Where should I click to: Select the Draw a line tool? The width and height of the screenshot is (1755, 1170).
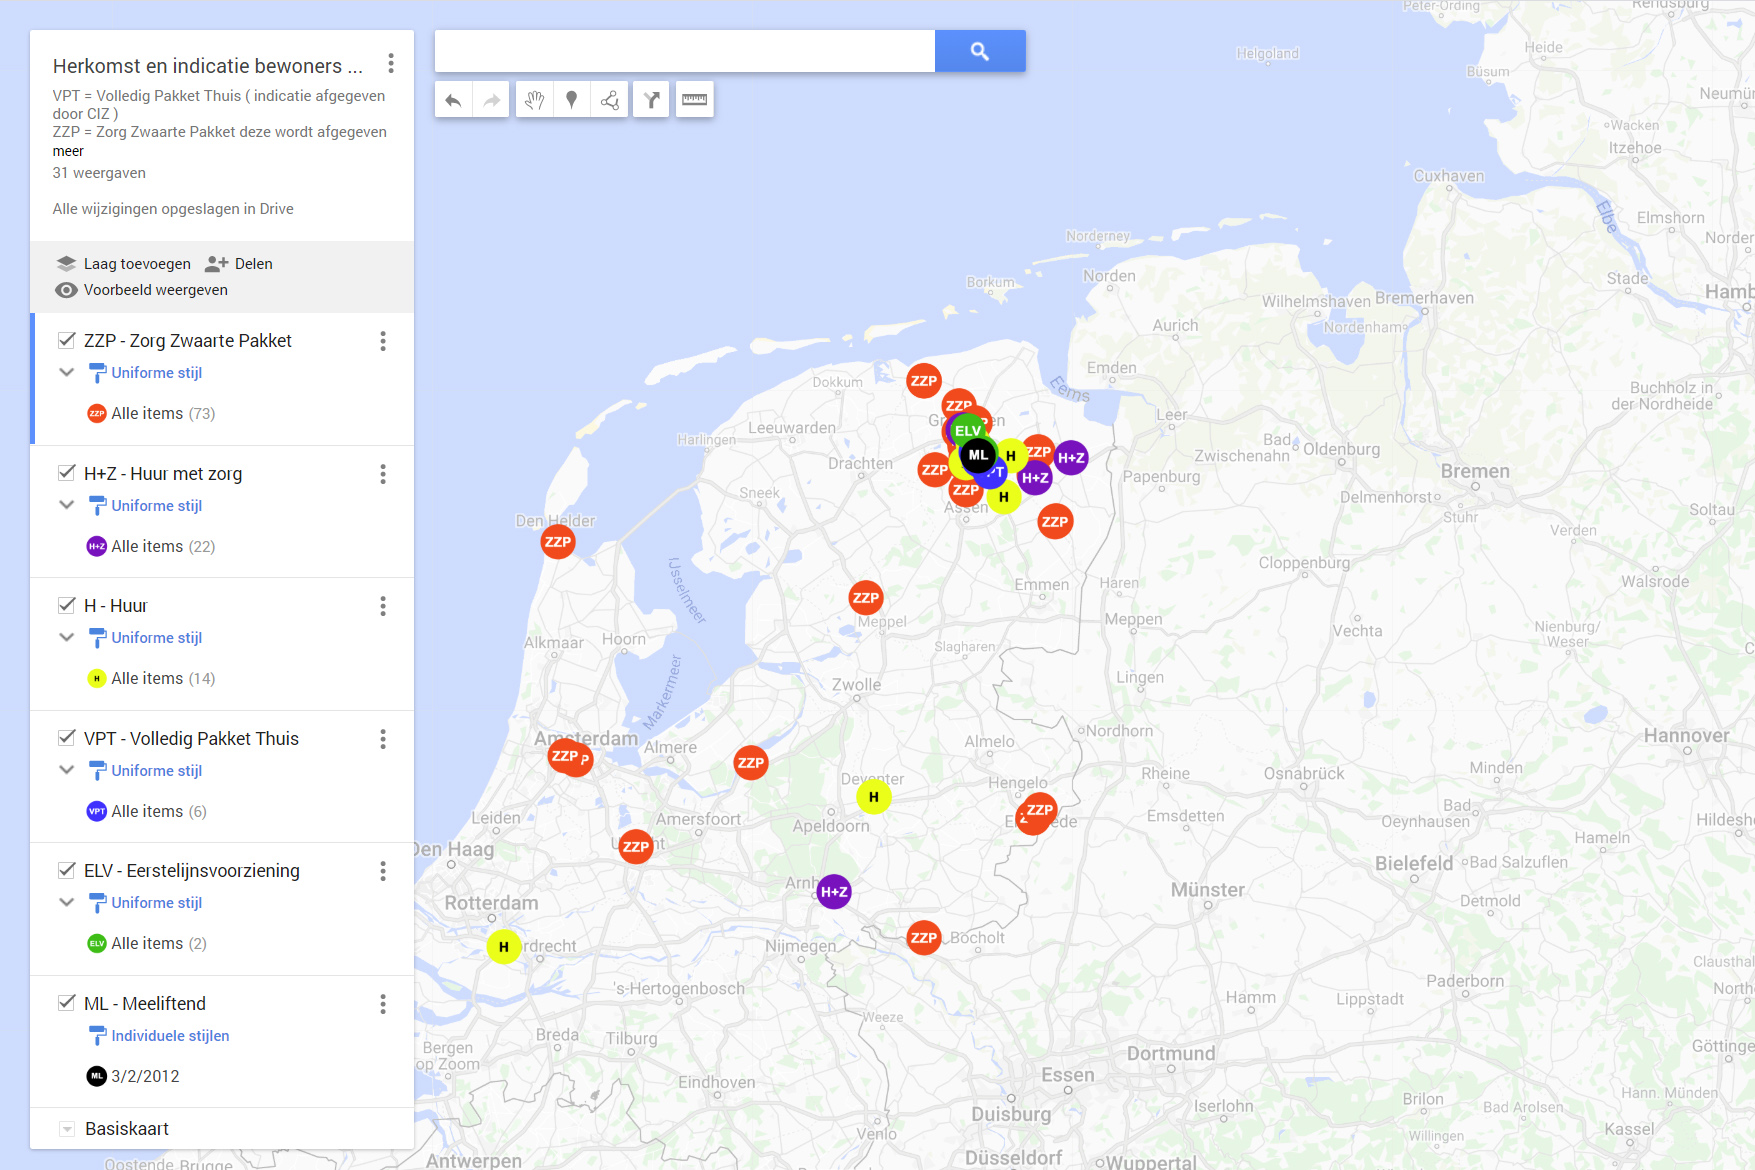pyautogui.click(x=610, y=100)
